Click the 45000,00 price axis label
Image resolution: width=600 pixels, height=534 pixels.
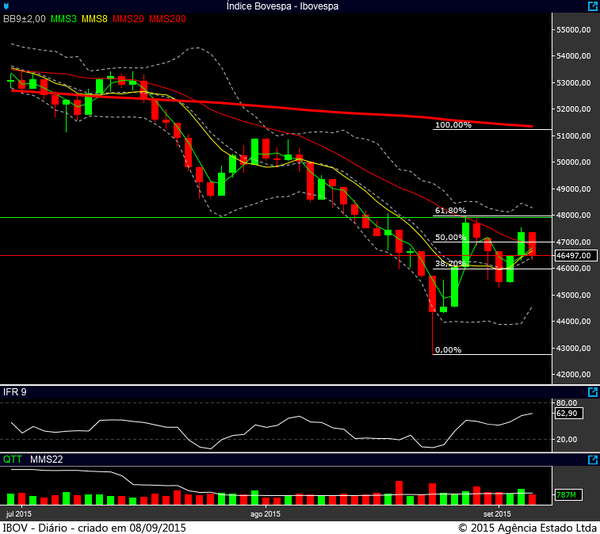click(x=573, y=295)
